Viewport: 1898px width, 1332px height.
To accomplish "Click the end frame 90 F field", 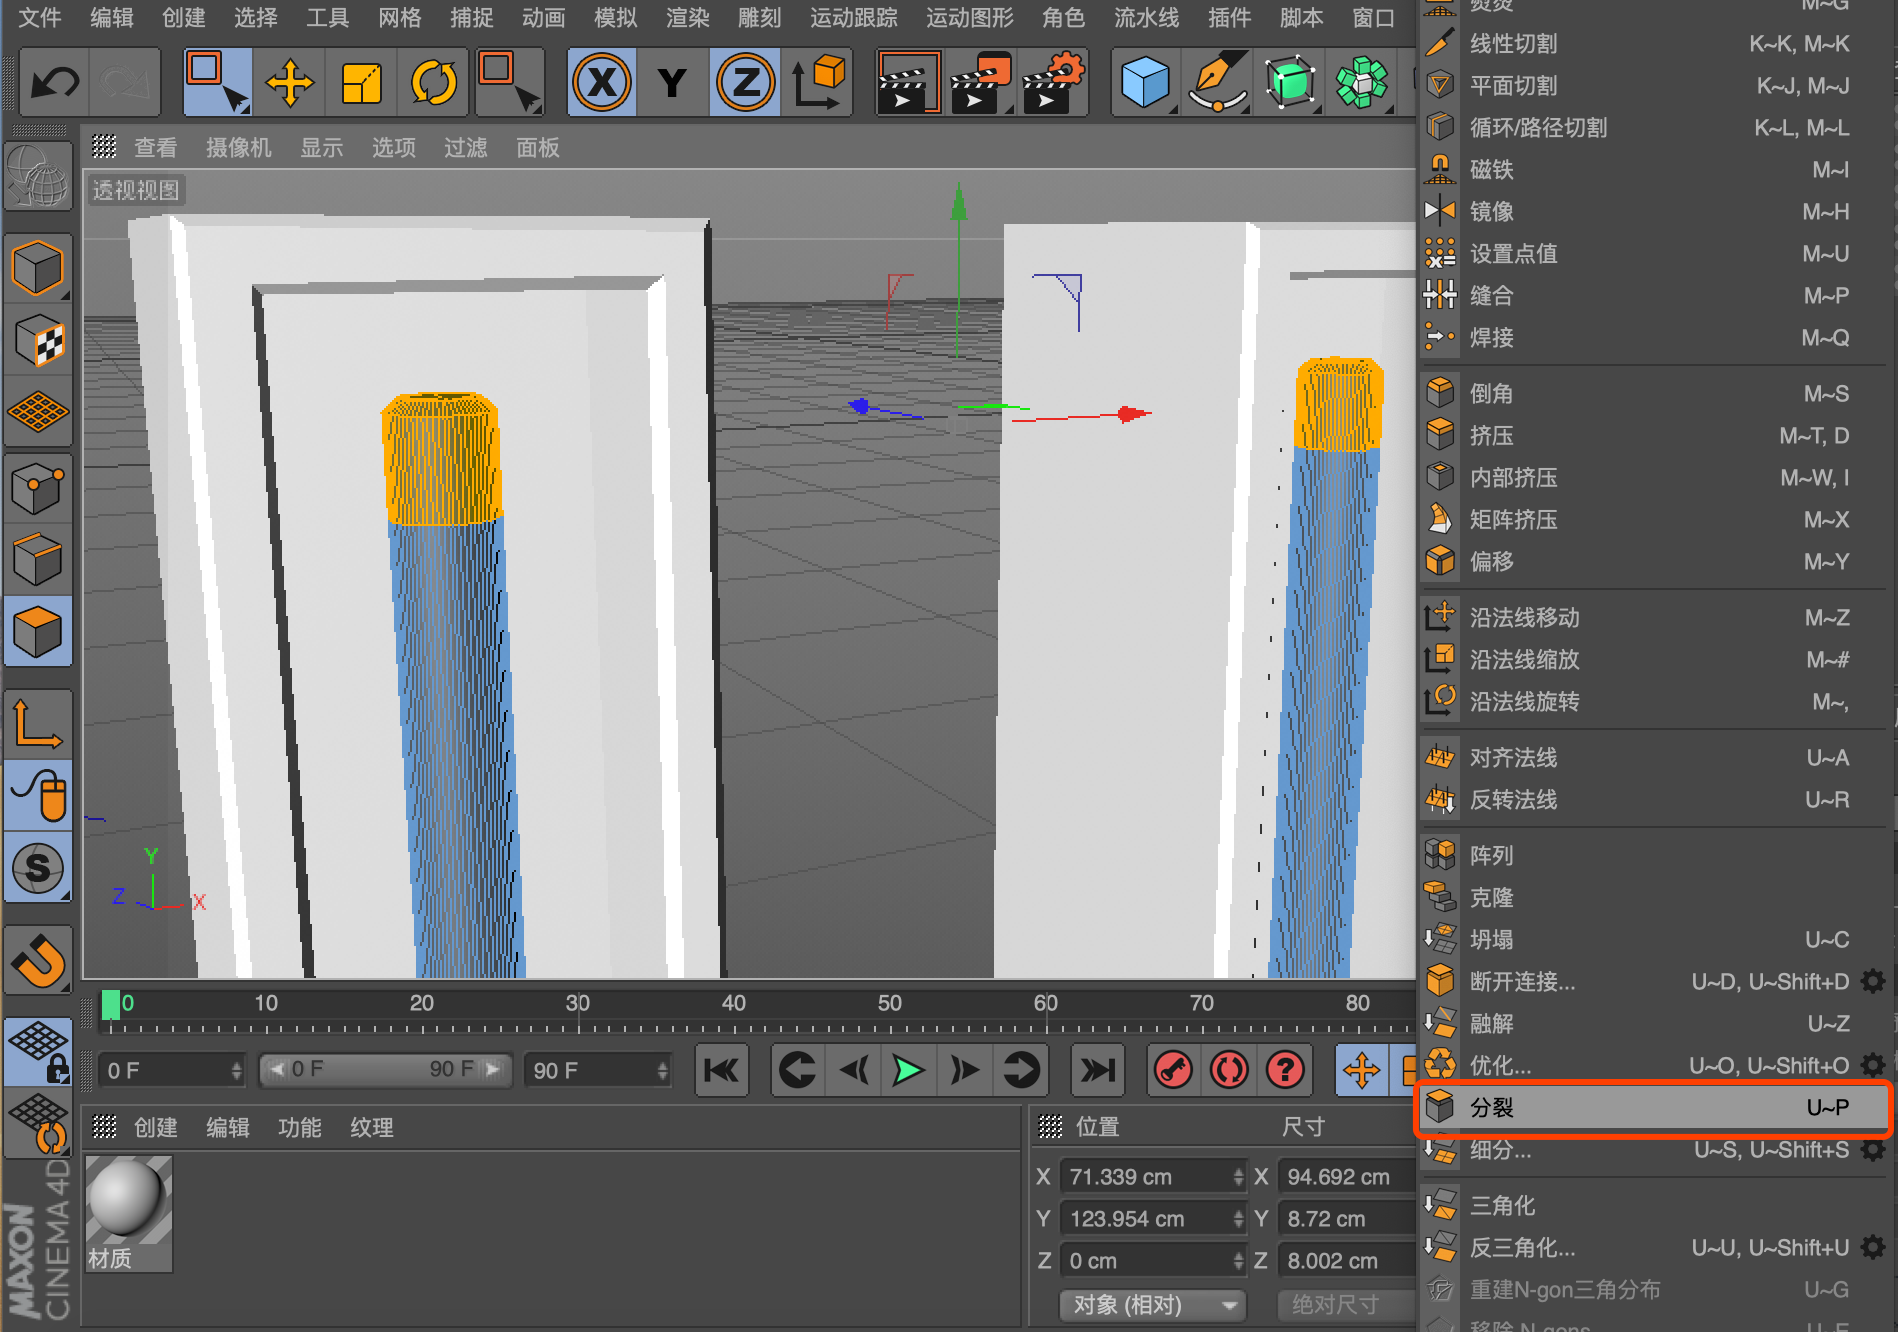I will pos(599,1071).
